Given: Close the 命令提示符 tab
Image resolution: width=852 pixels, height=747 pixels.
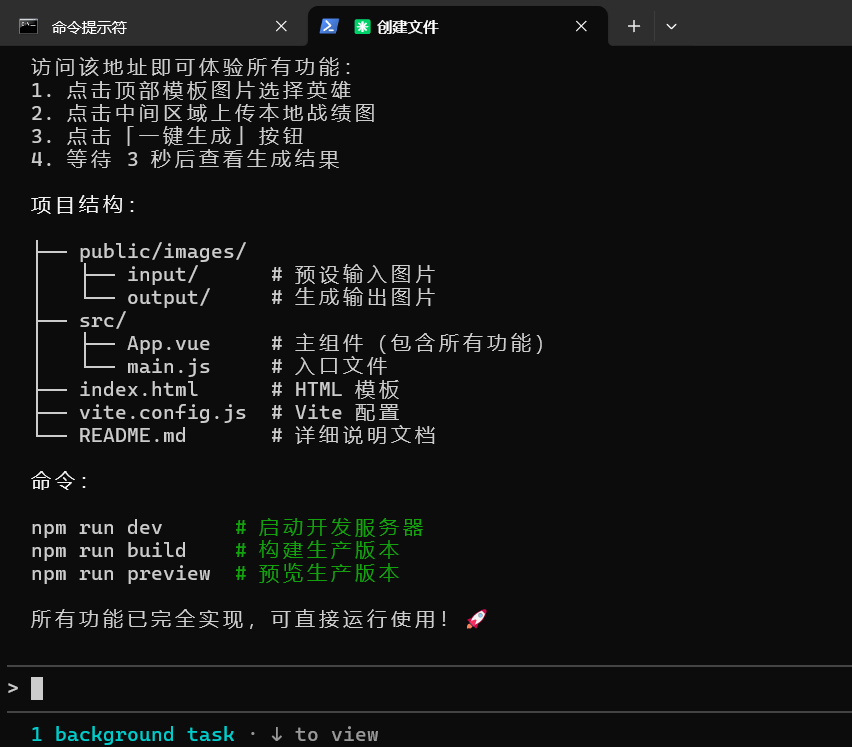Looking at the screenshot, I should point(281,26).
